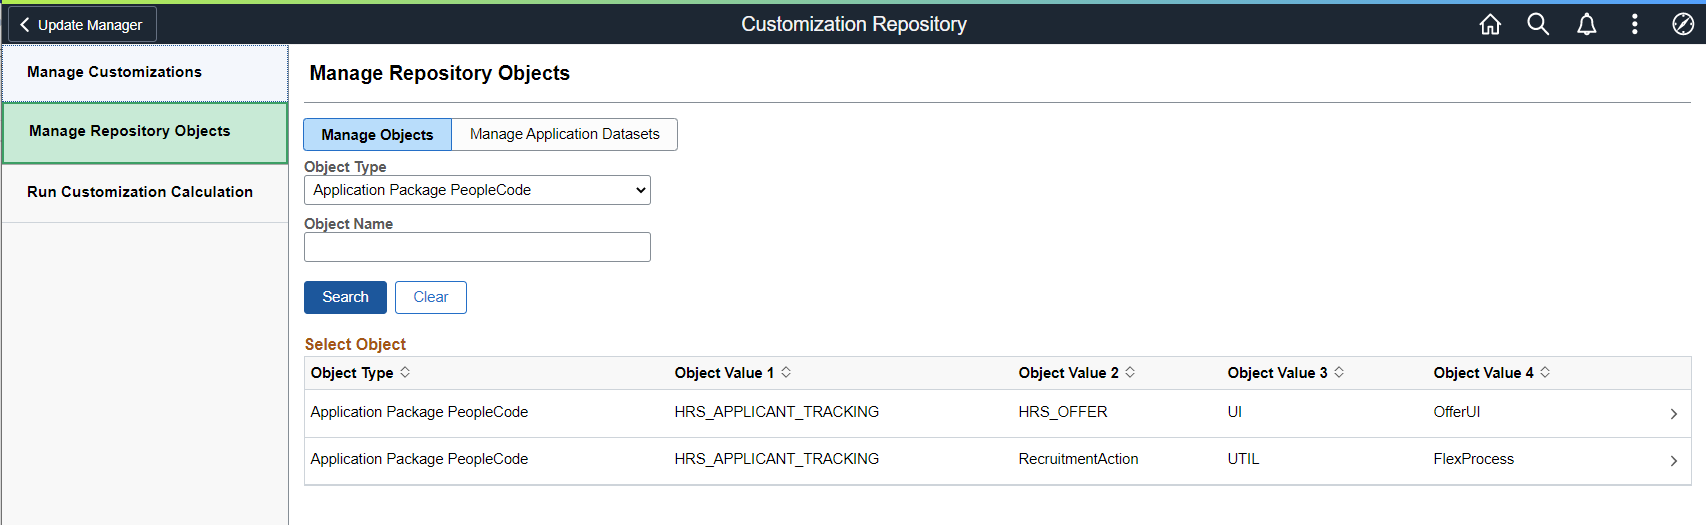Sort by Object Value 1 arrow
1706x525 pixels.
[786, 372]
